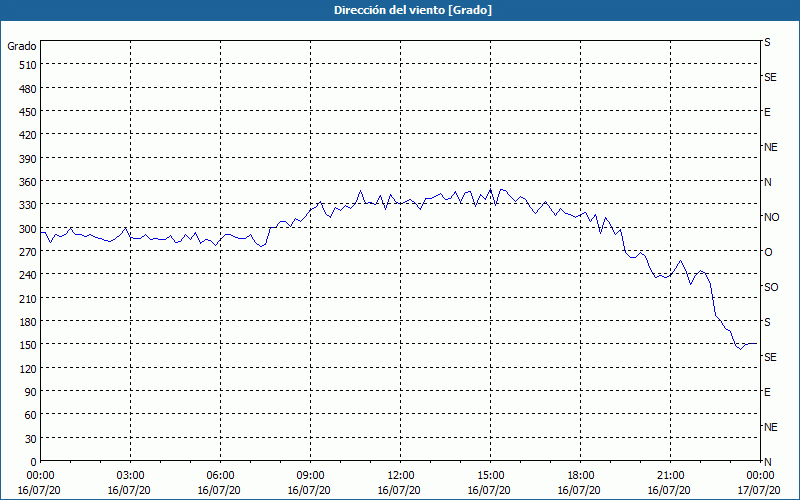Select the 06:00 time axis label
The image size is (800, 500).
point(220,476)
